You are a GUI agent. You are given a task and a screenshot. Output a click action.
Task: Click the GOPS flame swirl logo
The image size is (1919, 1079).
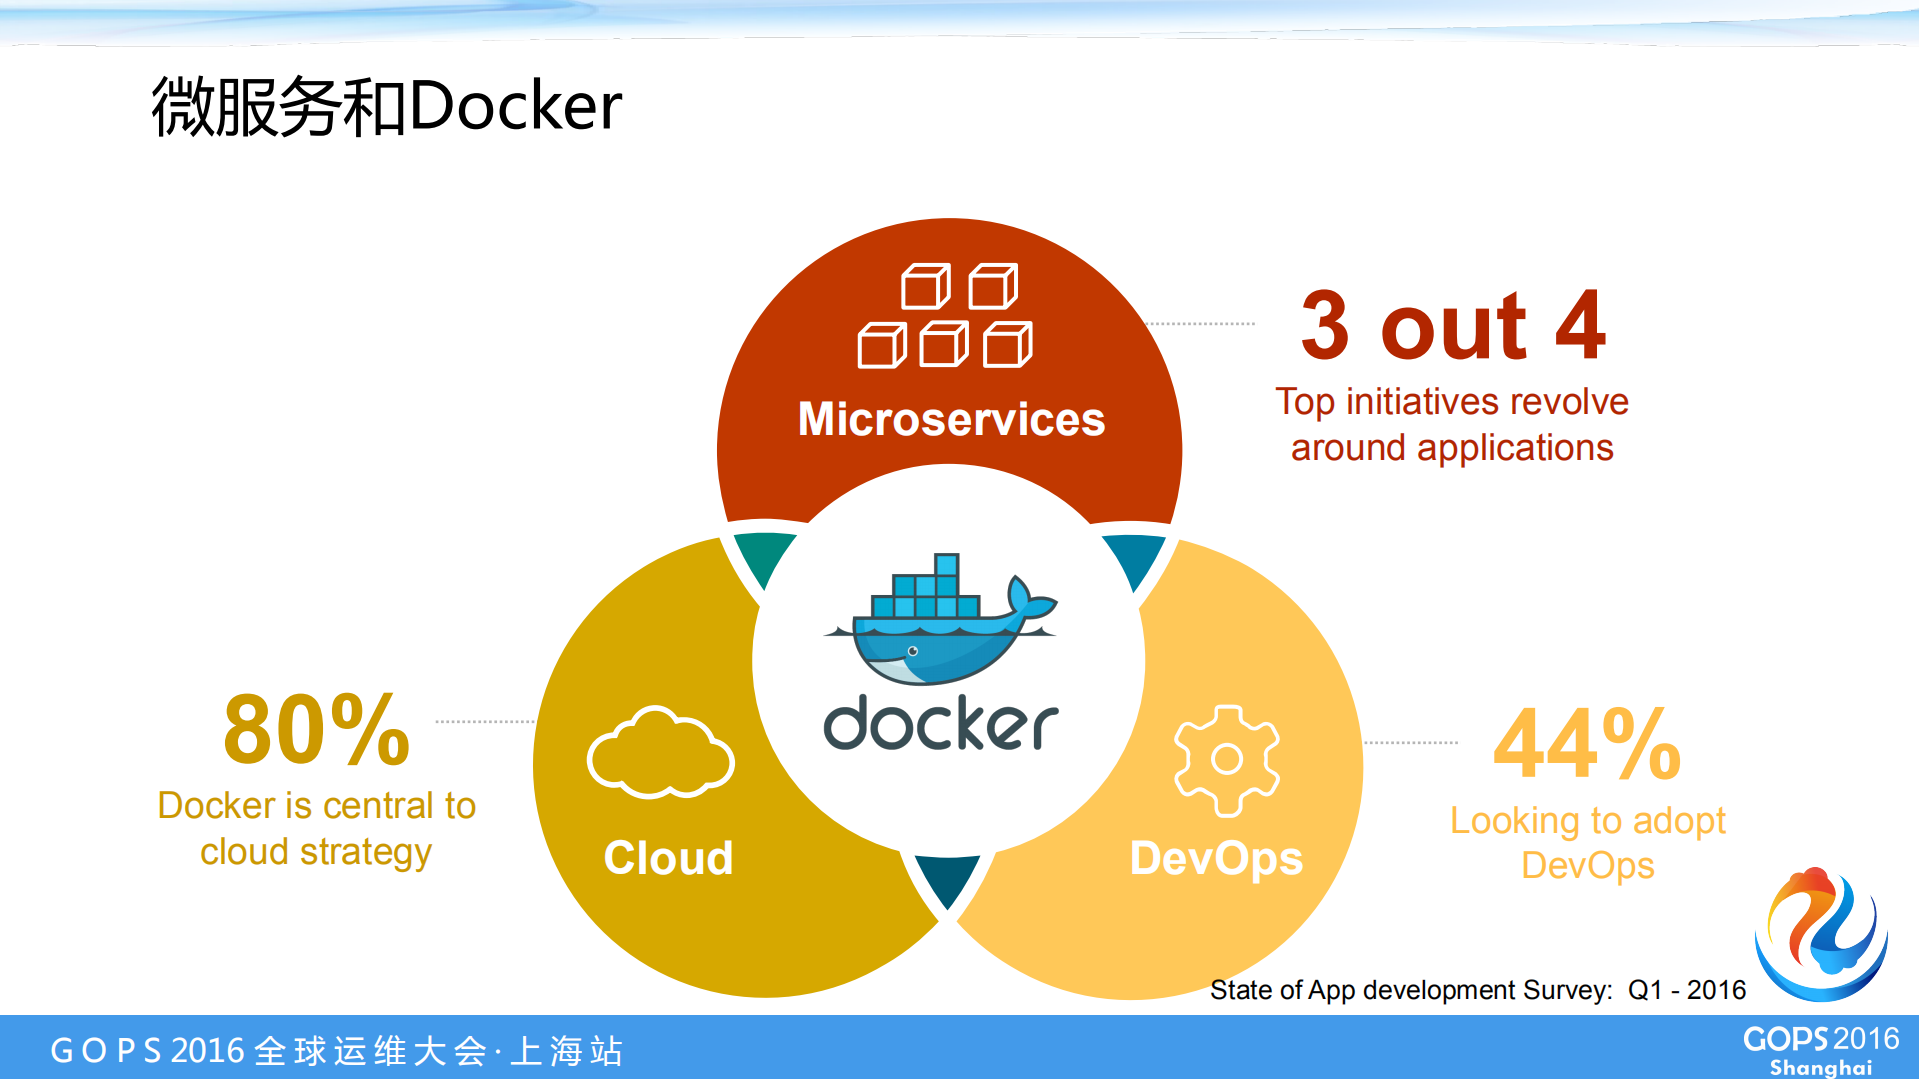1820,935
